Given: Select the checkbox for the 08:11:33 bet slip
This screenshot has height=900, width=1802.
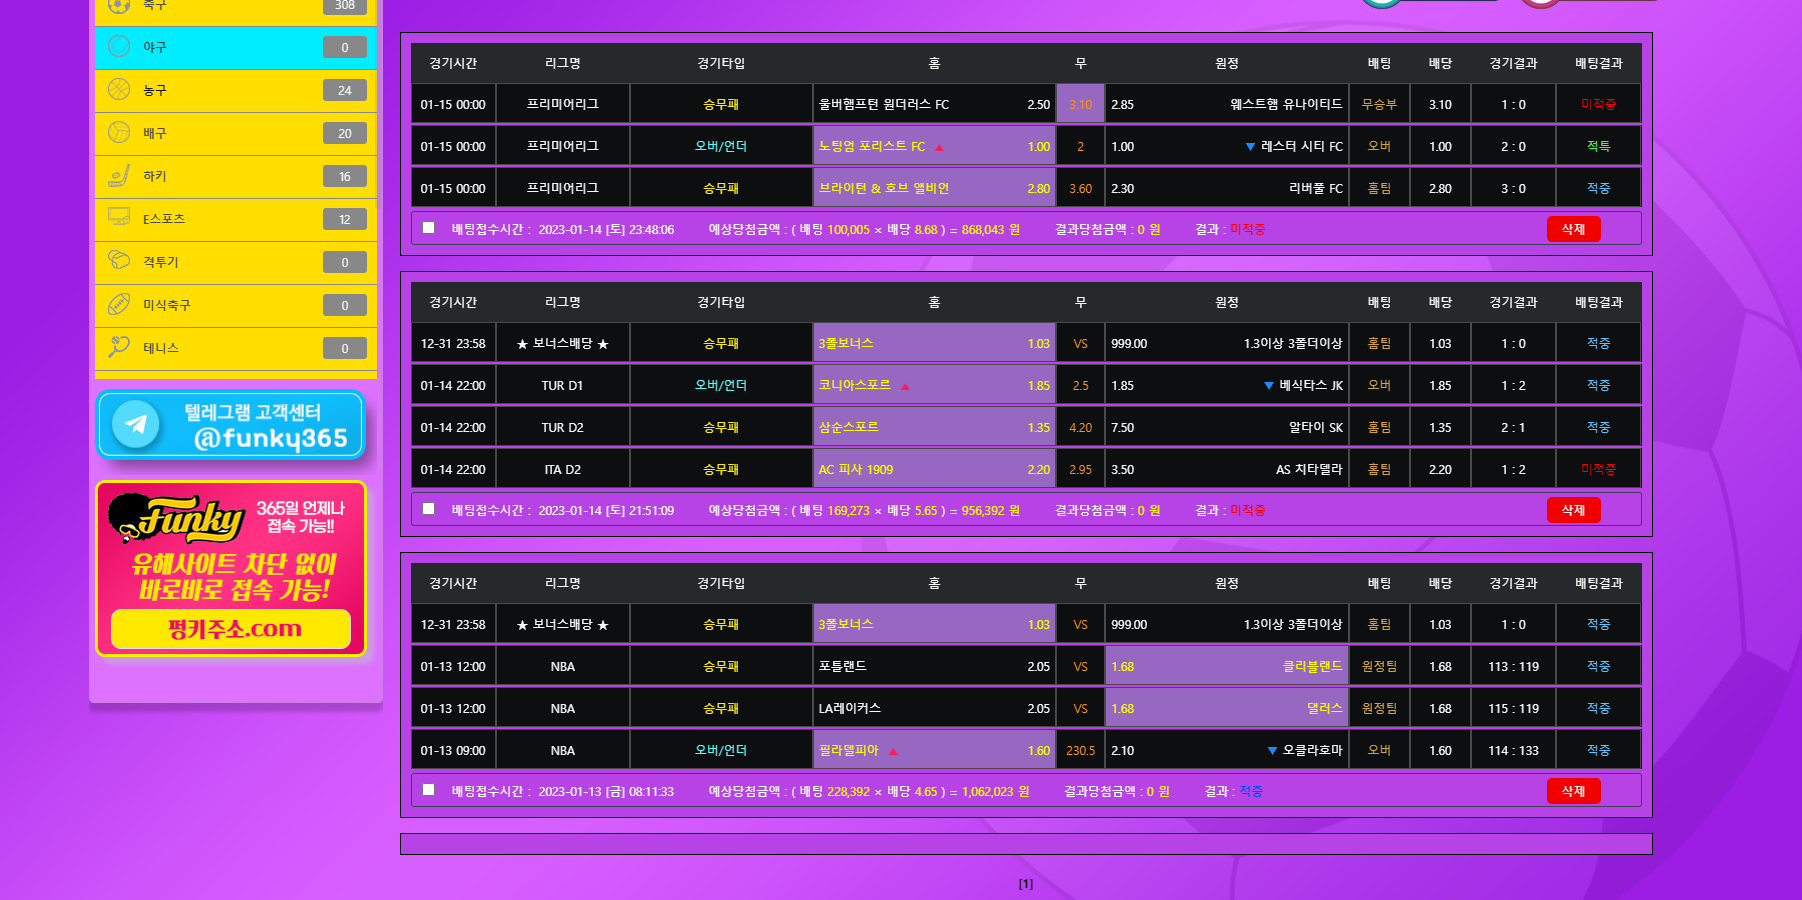Looking at the screenshot, I should tap(429, 790).
